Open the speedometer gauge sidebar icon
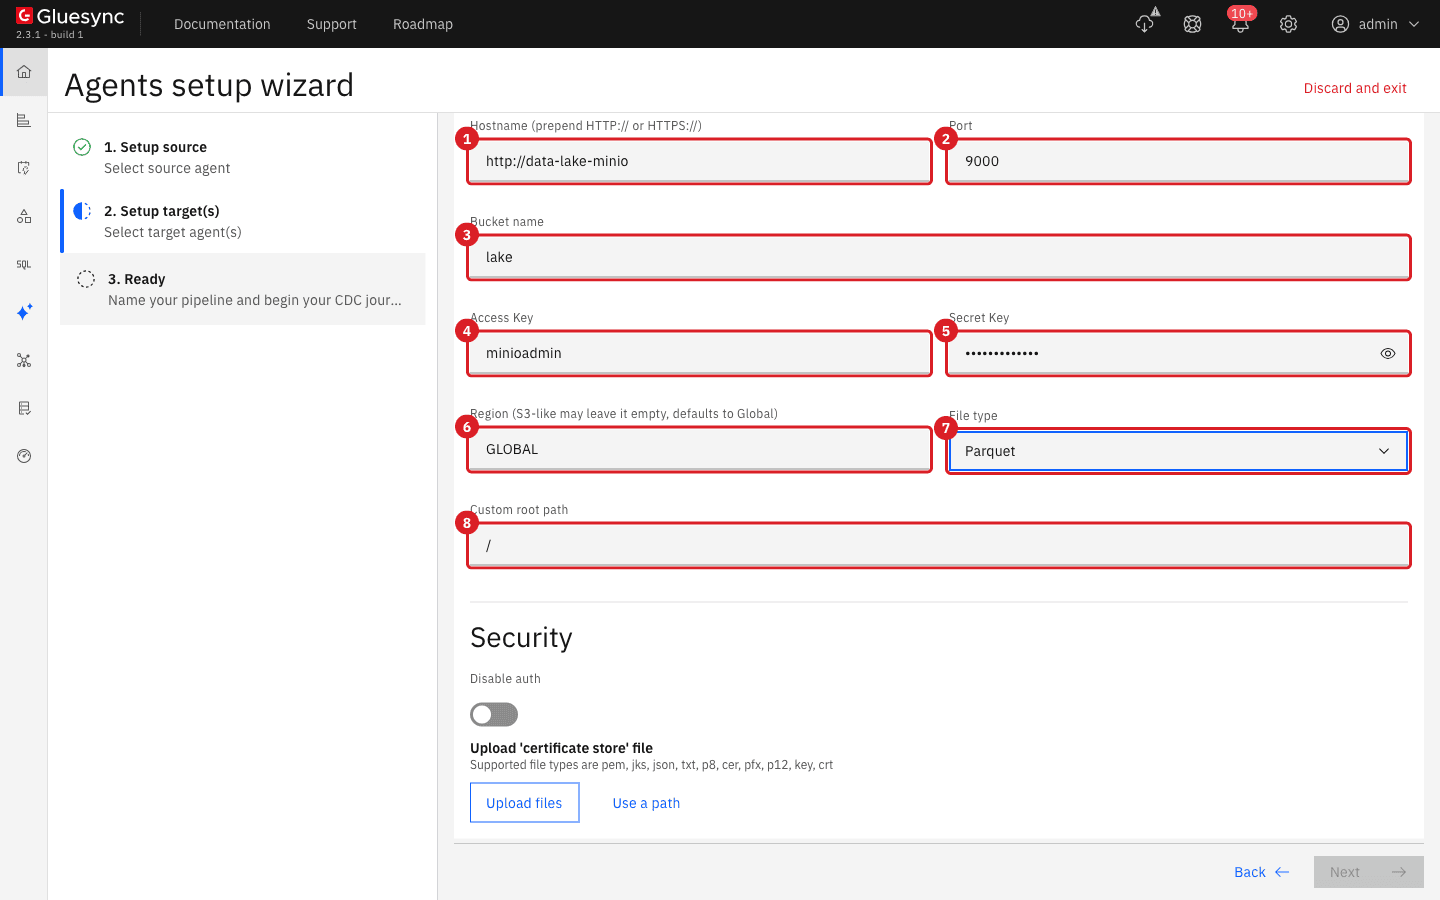The image size is (1440, 900). (x=24, y=456)
